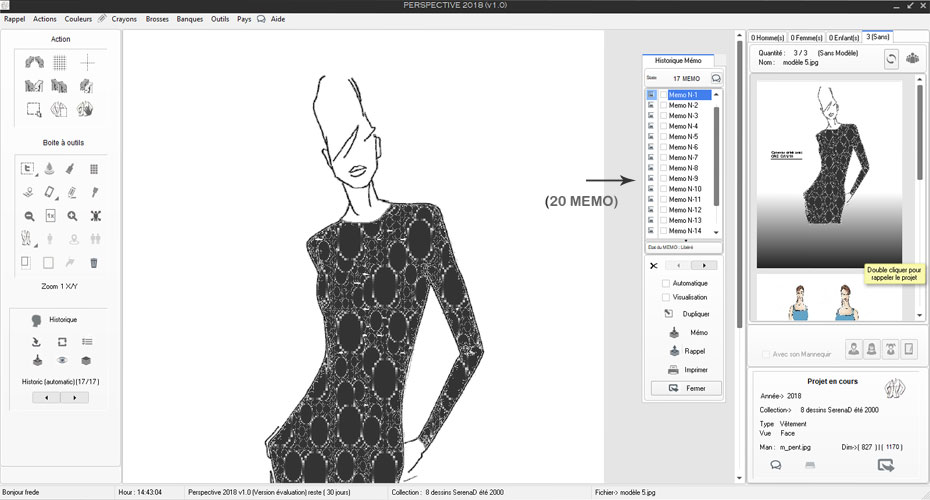Click the right arrow under Historic (automatic)
Viewport: 930px width, 500px height.
75,397
